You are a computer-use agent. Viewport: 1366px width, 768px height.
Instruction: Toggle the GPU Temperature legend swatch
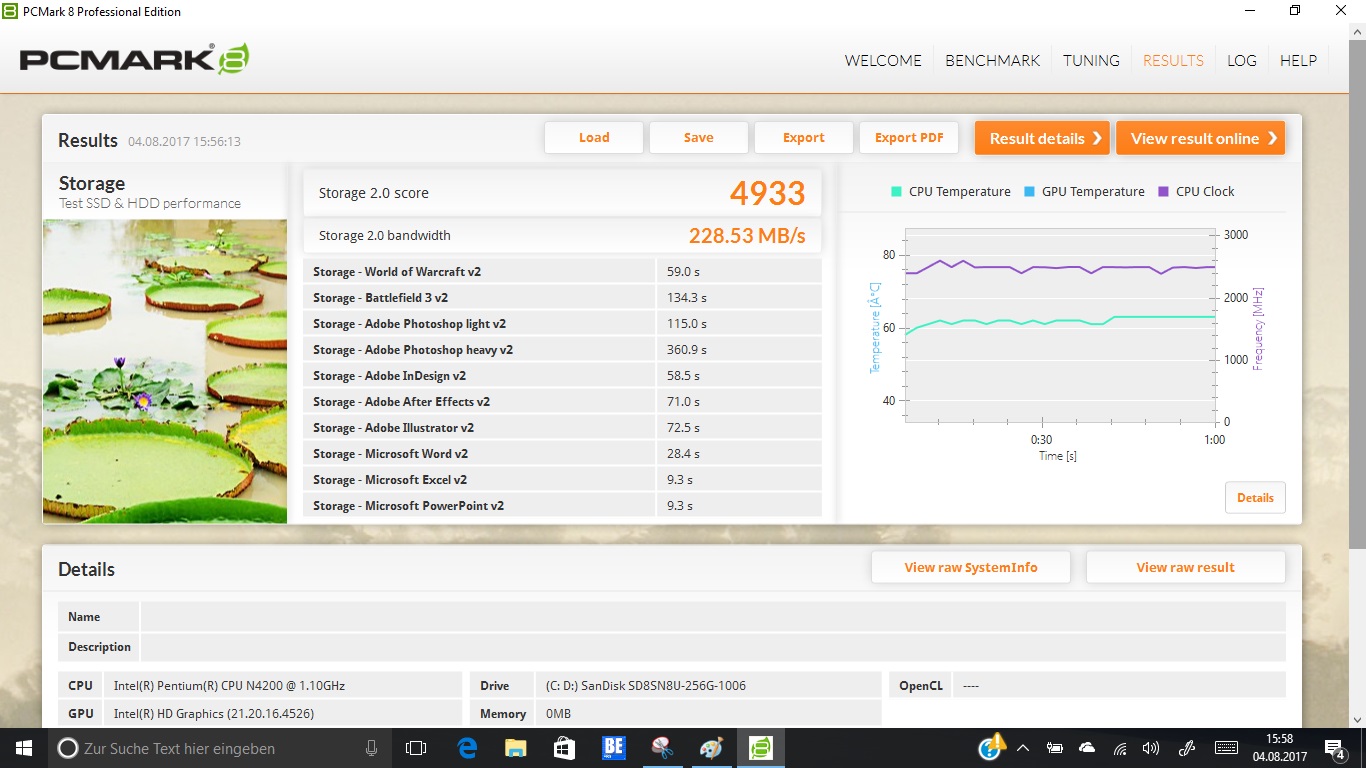[x=1029, y=191]
